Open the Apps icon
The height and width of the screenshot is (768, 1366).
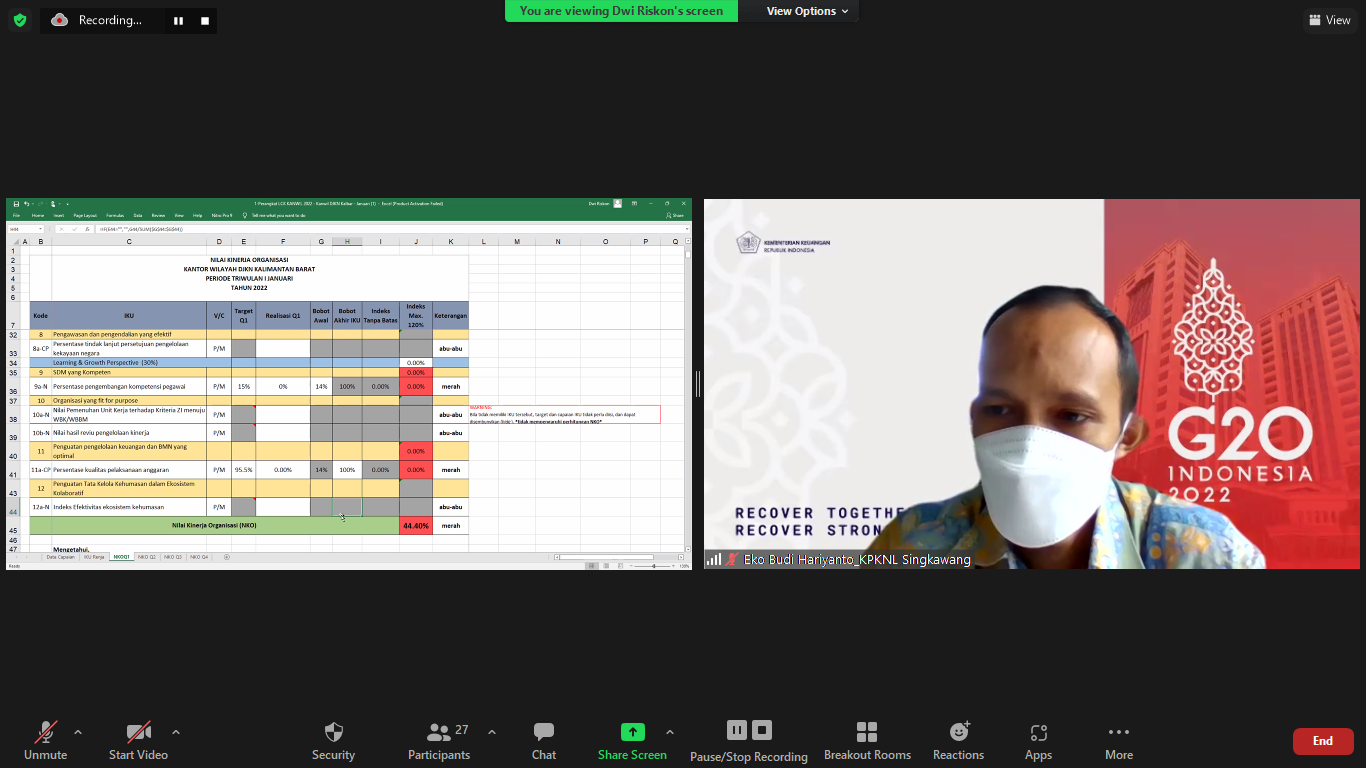click(x=1038, y=732)
